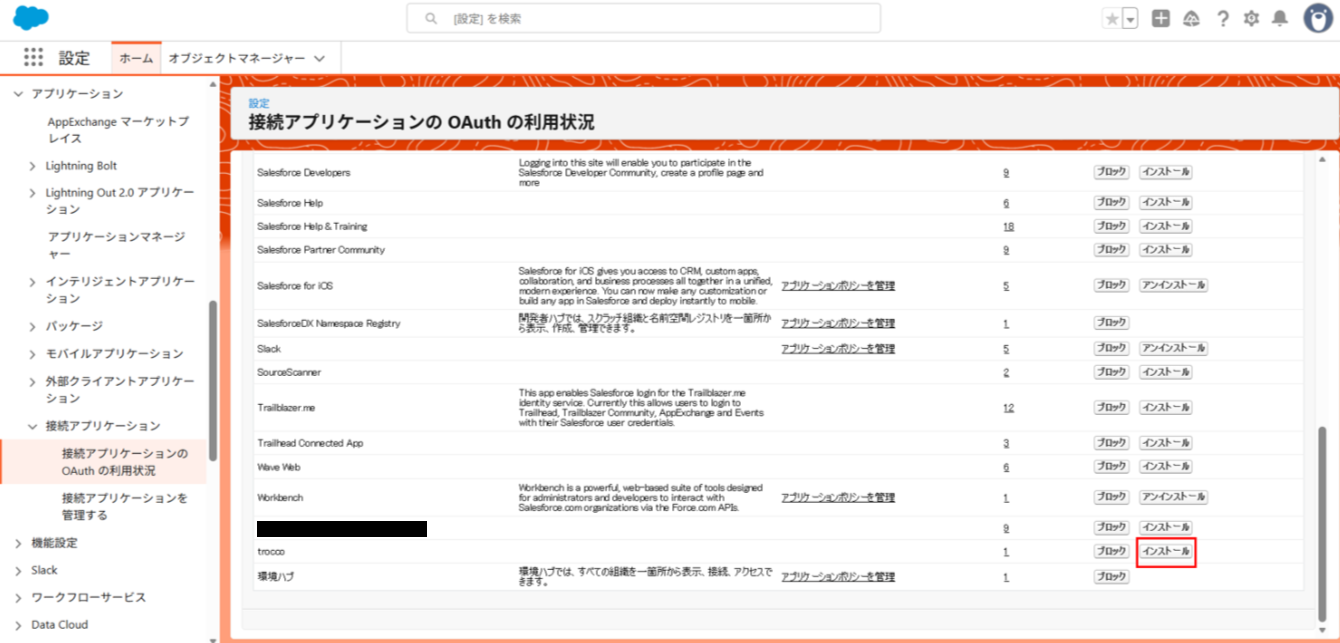Open the notifications bell icon
This screenshot has height=643, width=1340.
[x=1280, y=18]
